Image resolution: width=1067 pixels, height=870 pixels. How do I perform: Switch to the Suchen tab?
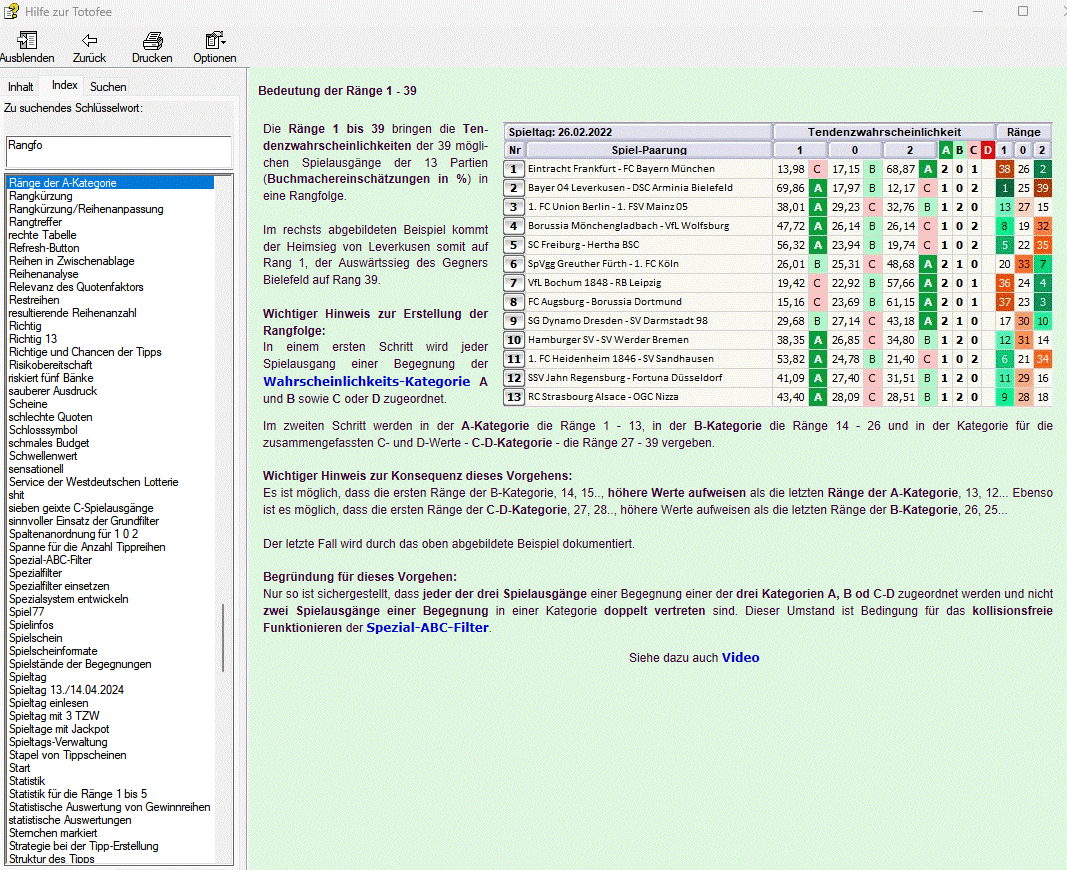coord(108,87)
